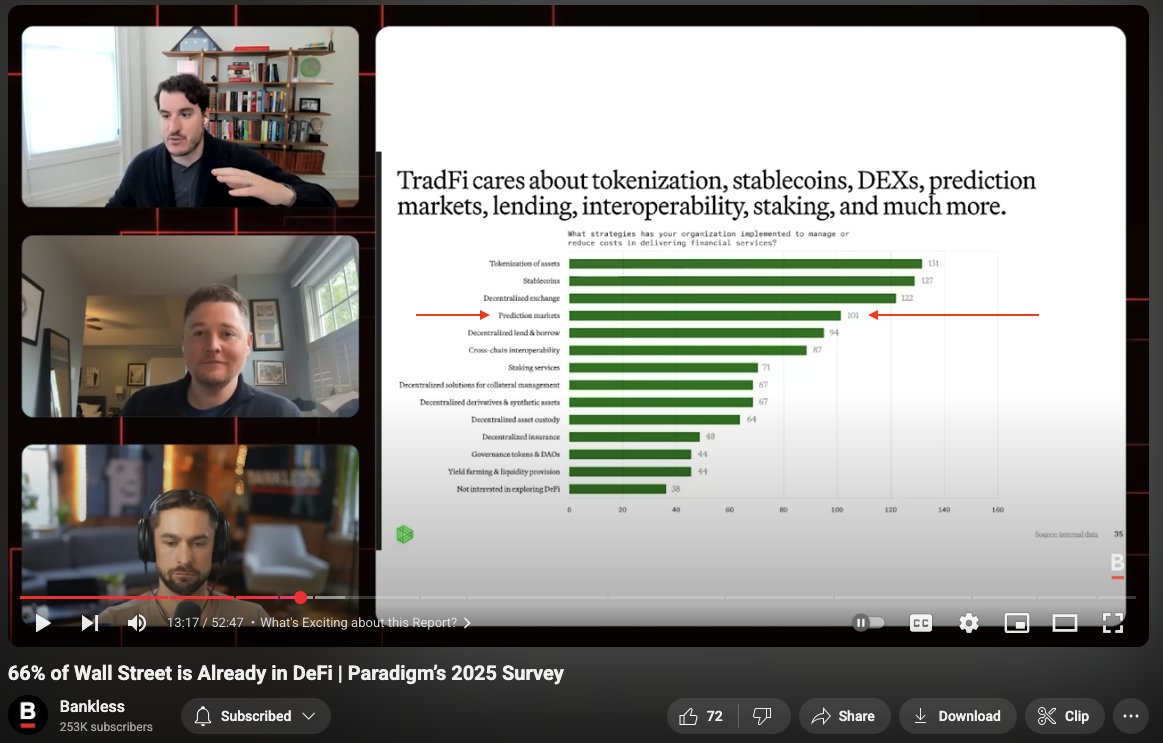1163x743 pixels.
Task: Enable closed captions
Action: pyautogui.click(x=919, y=622)
